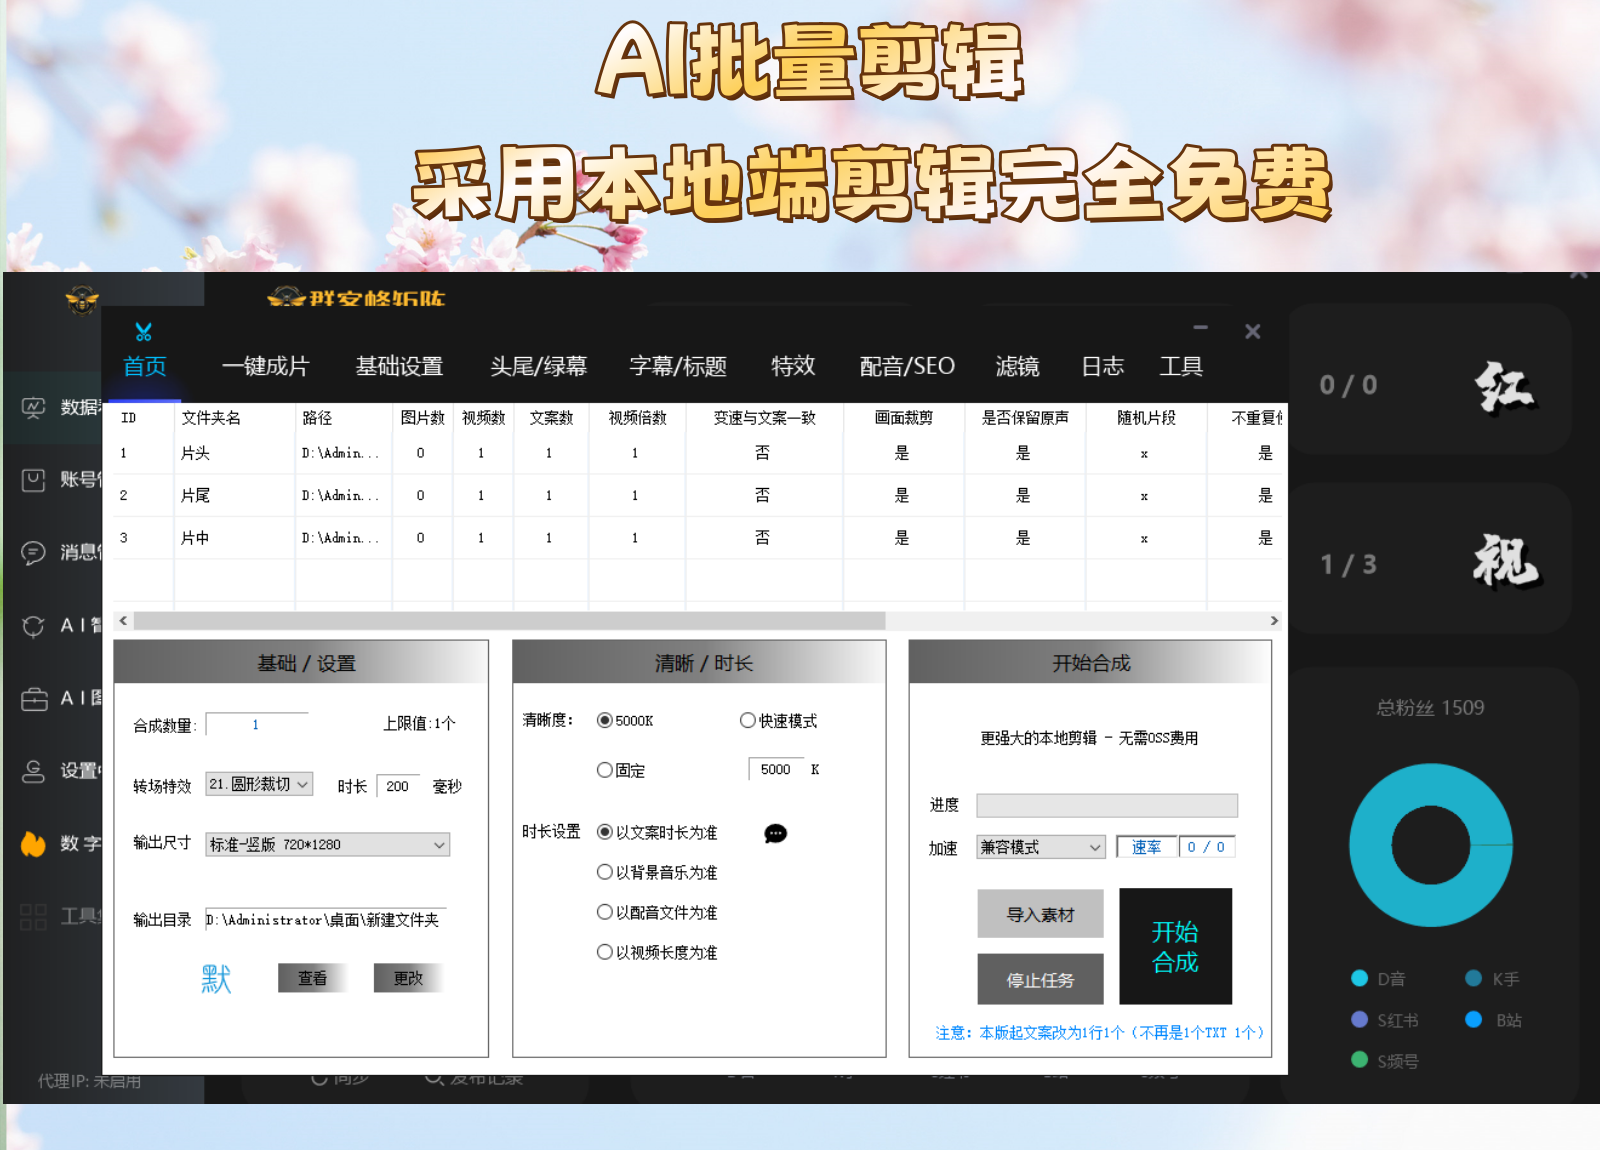Click the 工具 grid icon in sidebar
This screenshot has width=1600, height=1150.
34,917
